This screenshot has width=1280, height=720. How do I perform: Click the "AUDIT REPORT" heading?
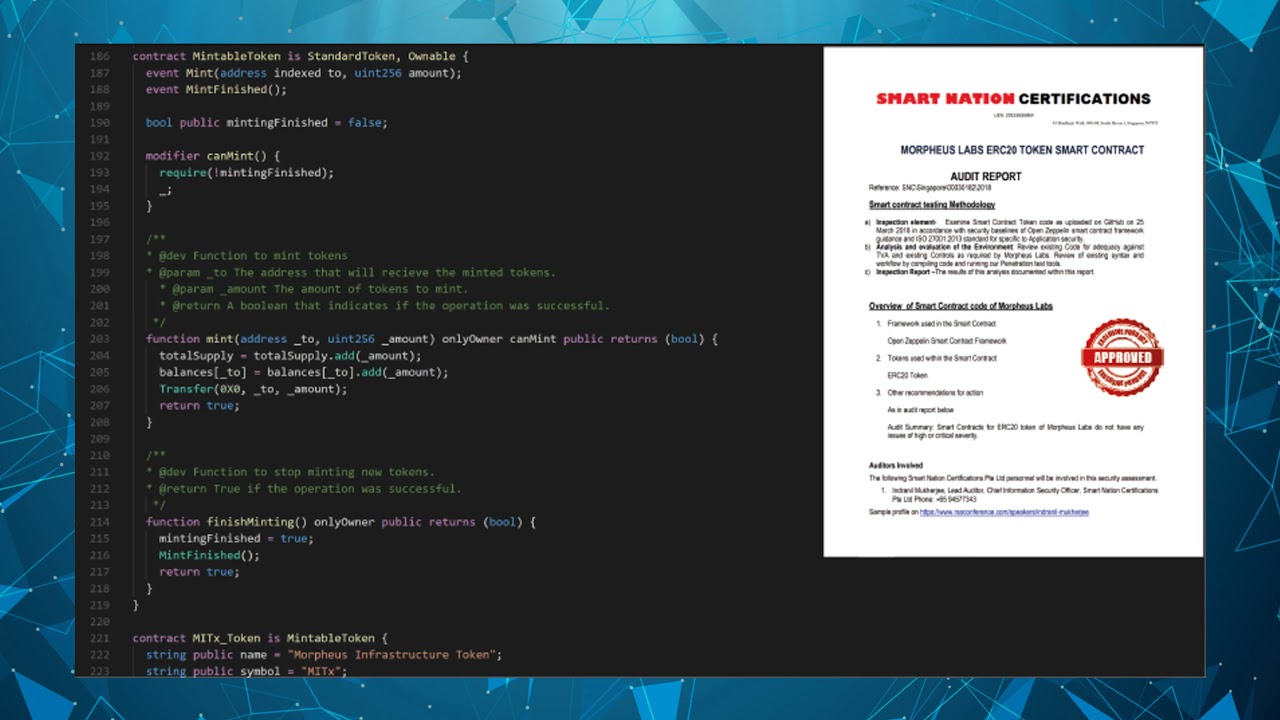pyautogui.click(x=986, y=177)
